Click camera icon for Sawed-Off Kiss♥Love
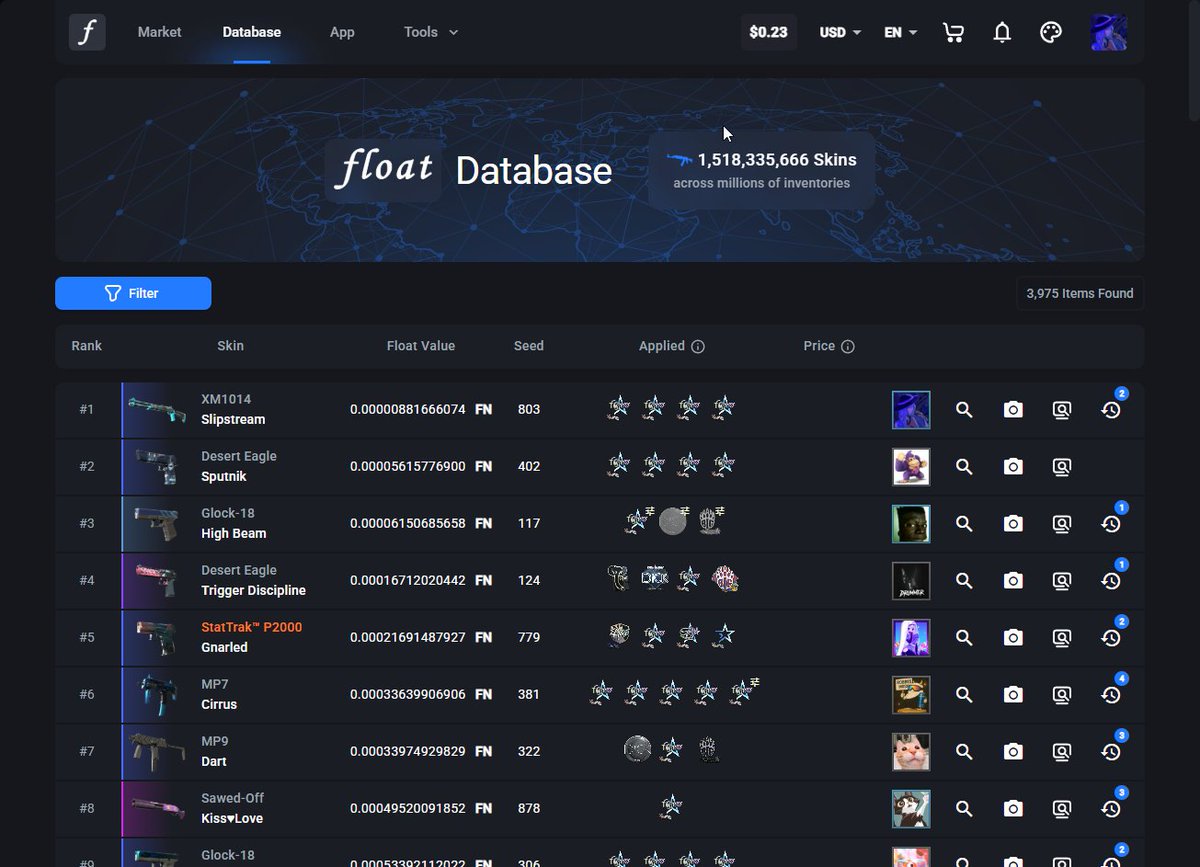The width and height of the screenshot is (1200, 867). [1013, 809]
